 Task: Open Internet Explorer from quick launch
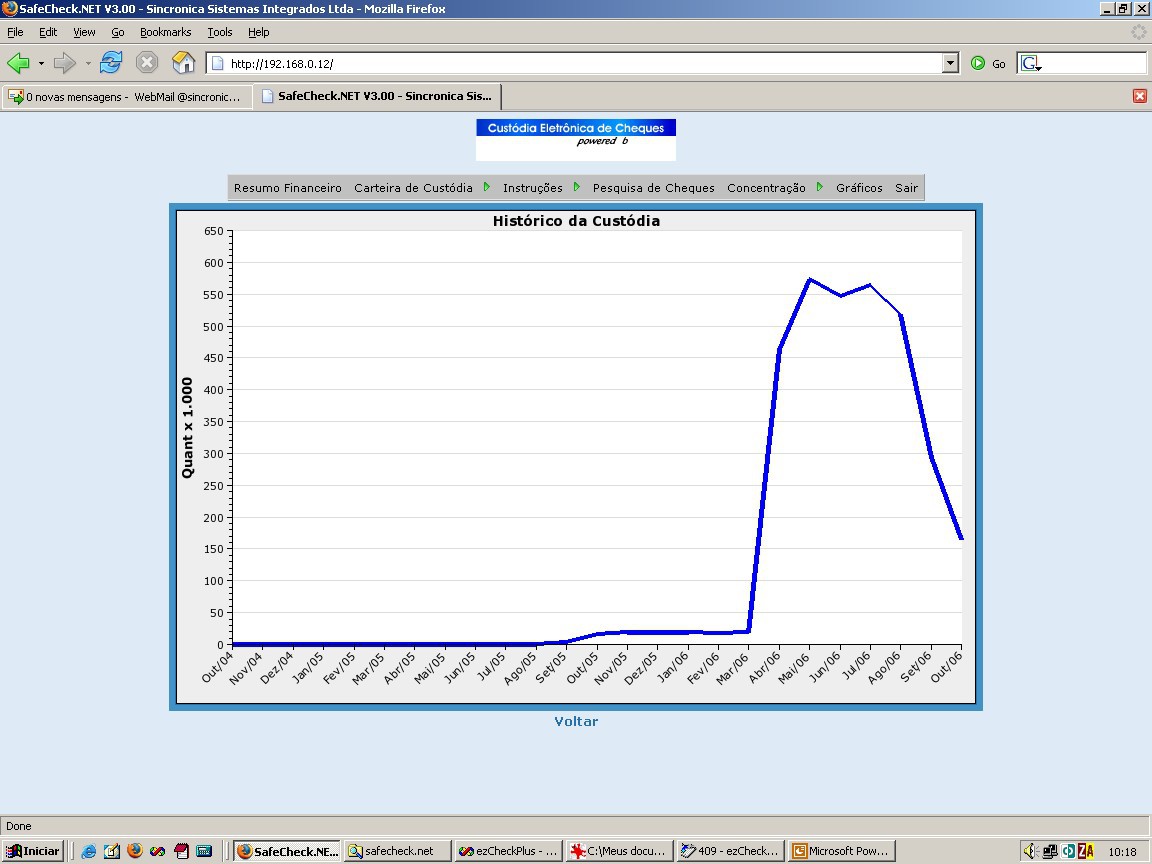tap(88, 851)
